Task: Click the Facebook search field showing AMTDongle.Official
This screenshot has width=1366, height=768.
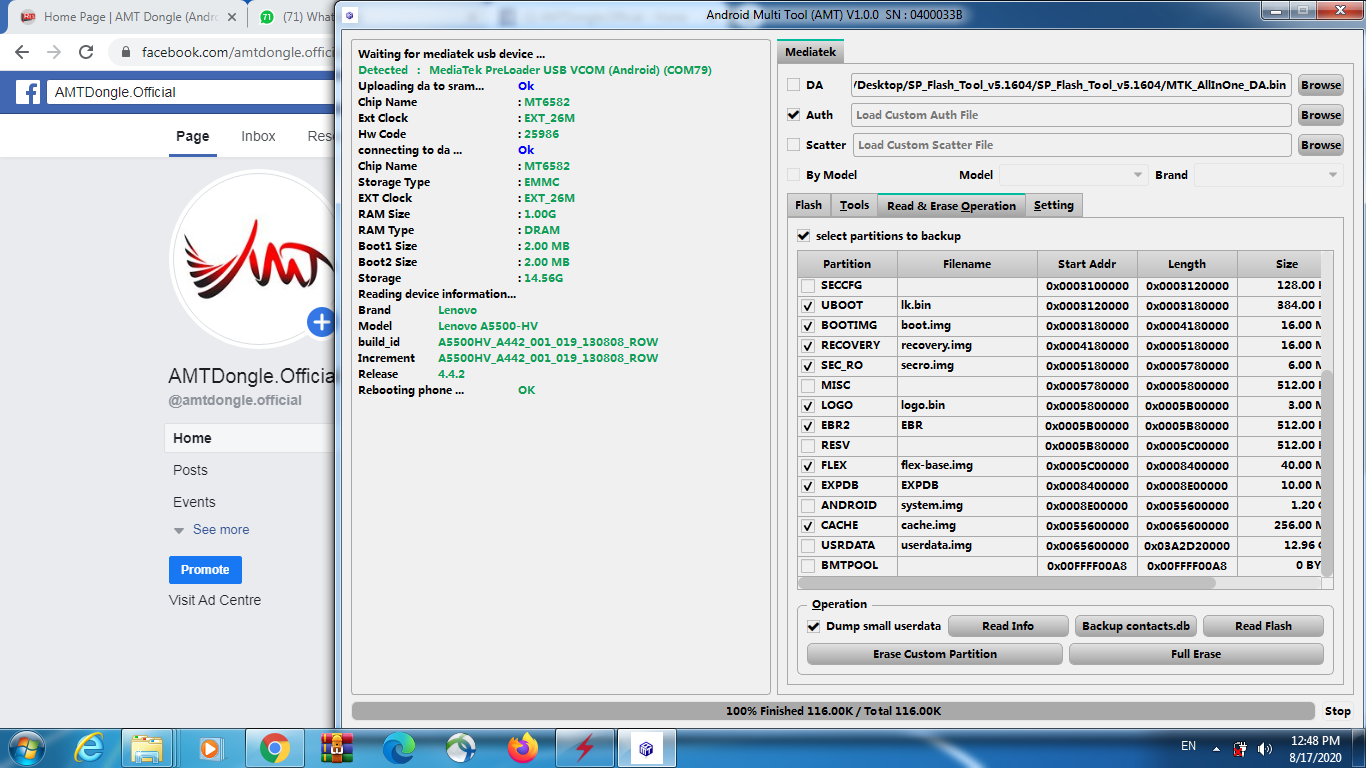Action: pos(190,92)
